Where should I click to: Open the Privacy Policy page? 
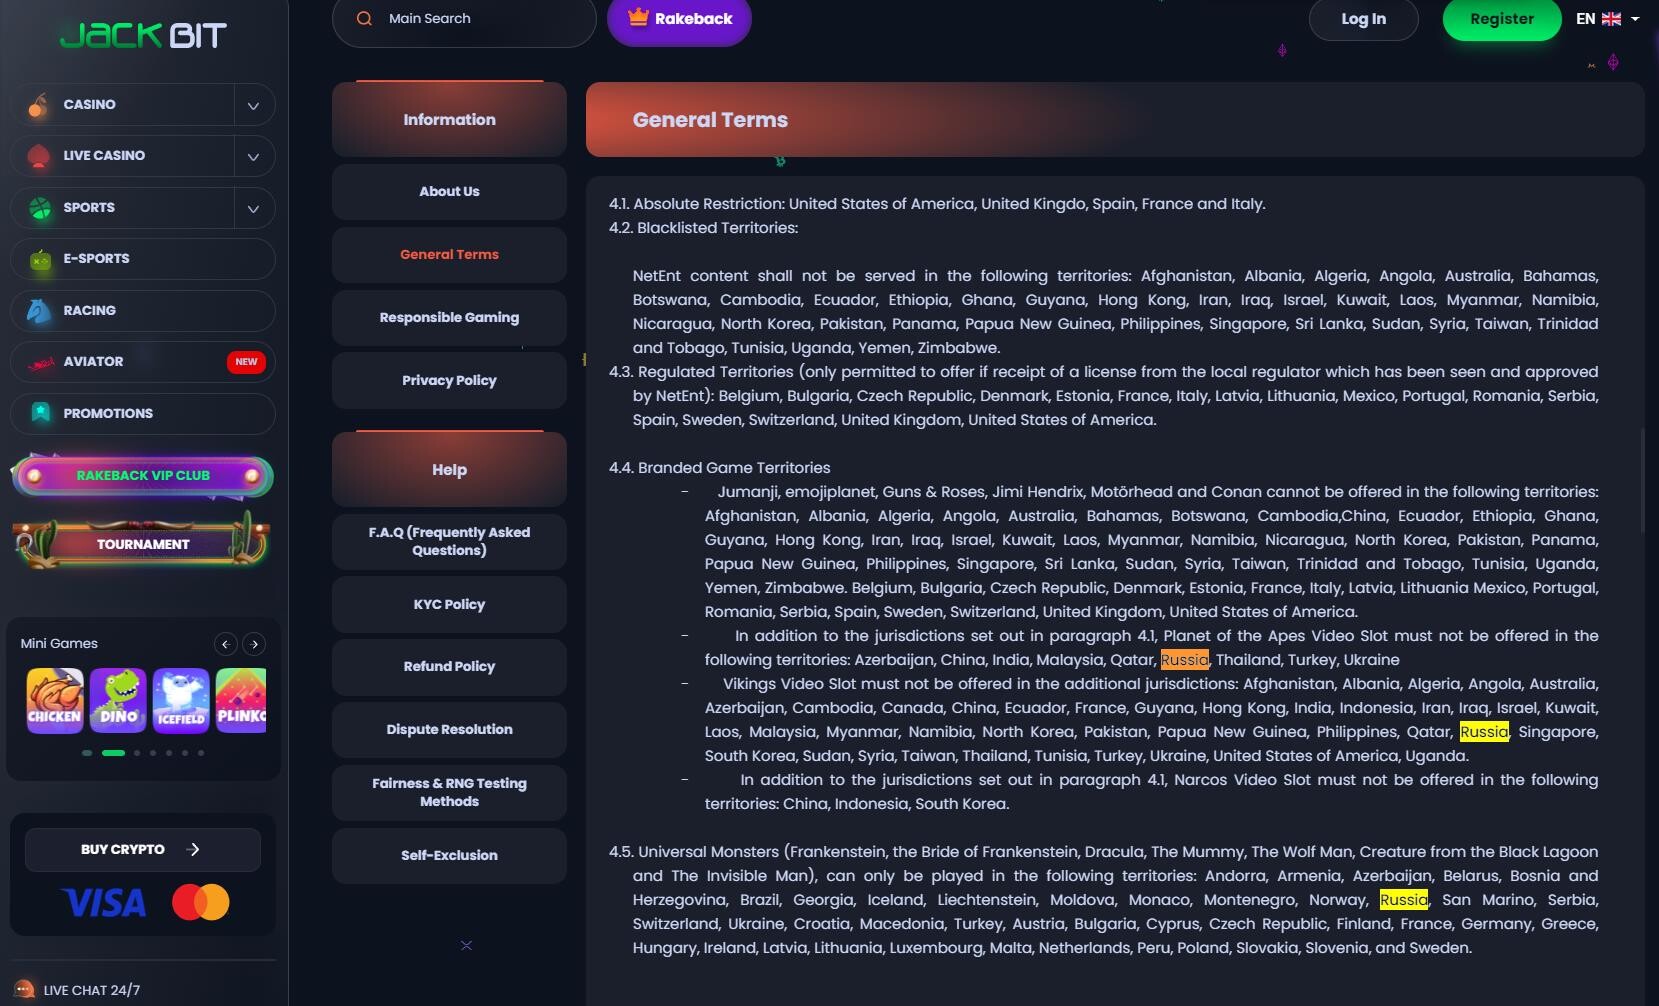click(449, 381)
